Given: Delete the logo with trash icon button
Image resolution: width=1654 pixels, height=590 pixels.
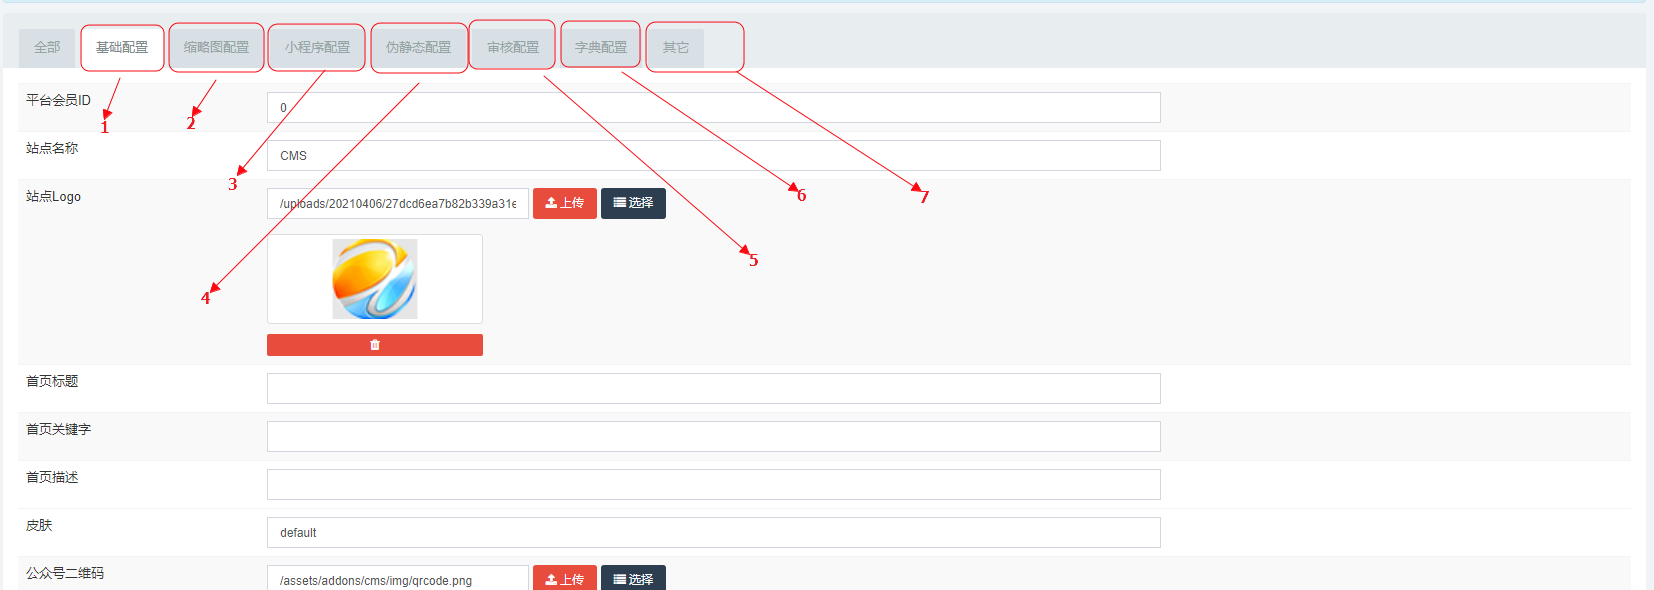Looking at the screenshot, I should 375,345.
